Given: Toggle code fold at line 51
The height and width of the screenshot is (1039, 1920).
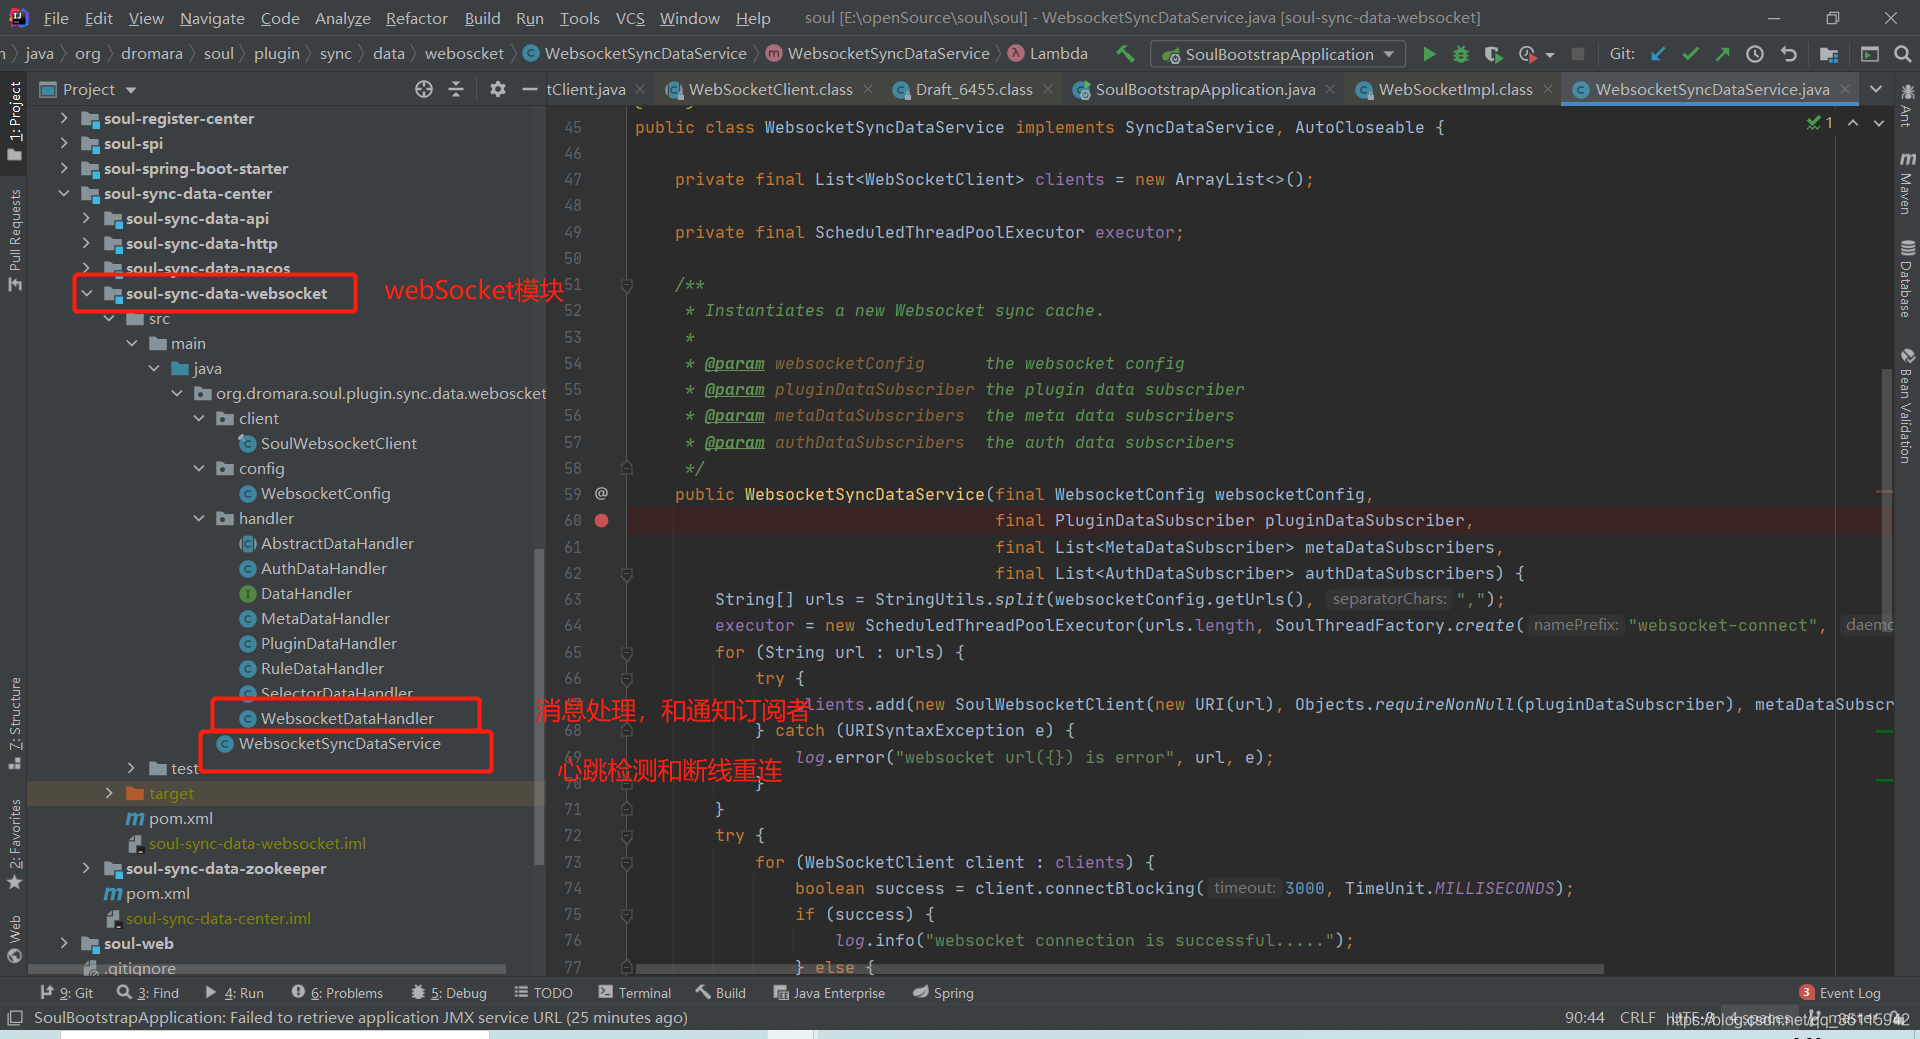Looking at the screenshot, I should click(x=626, y=285).
